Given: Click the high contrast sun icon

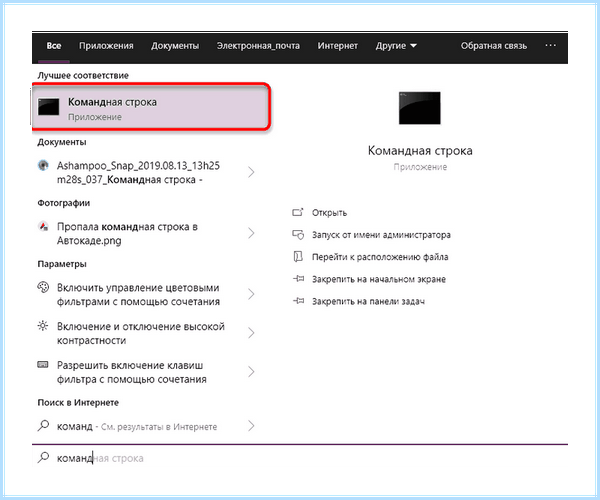Looking at the screenshot, I should 43,326.
